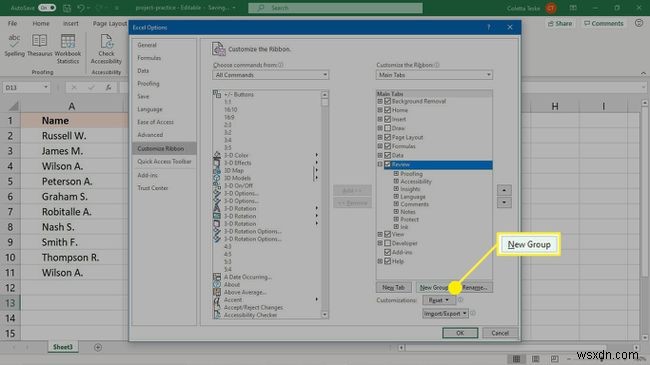Click the Excel Options help question mark

click(x=488, y=27)
